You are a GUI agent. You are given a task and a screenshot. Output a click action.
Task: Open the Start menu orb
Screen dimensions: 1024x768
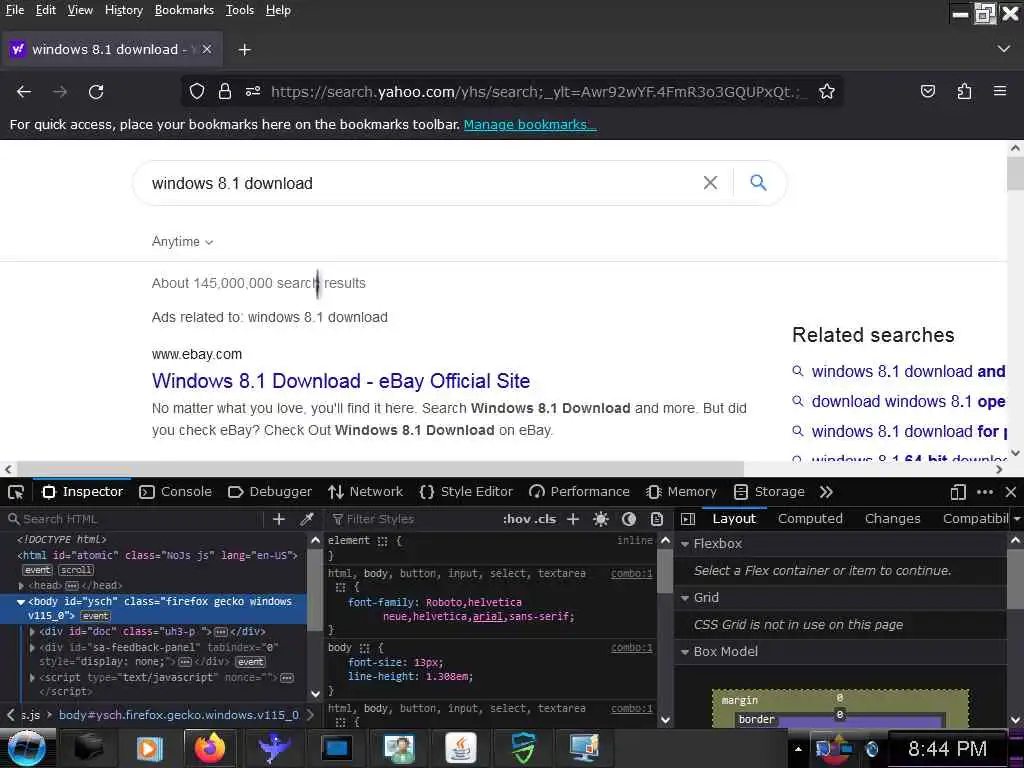26,748
